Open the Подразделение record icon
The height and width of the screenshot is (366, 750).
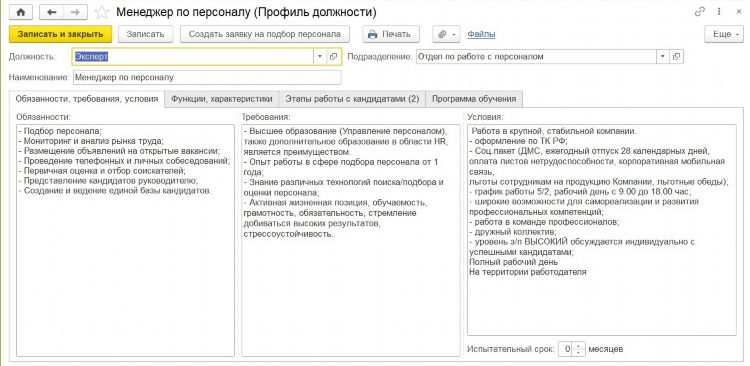(x=676, y=56)
